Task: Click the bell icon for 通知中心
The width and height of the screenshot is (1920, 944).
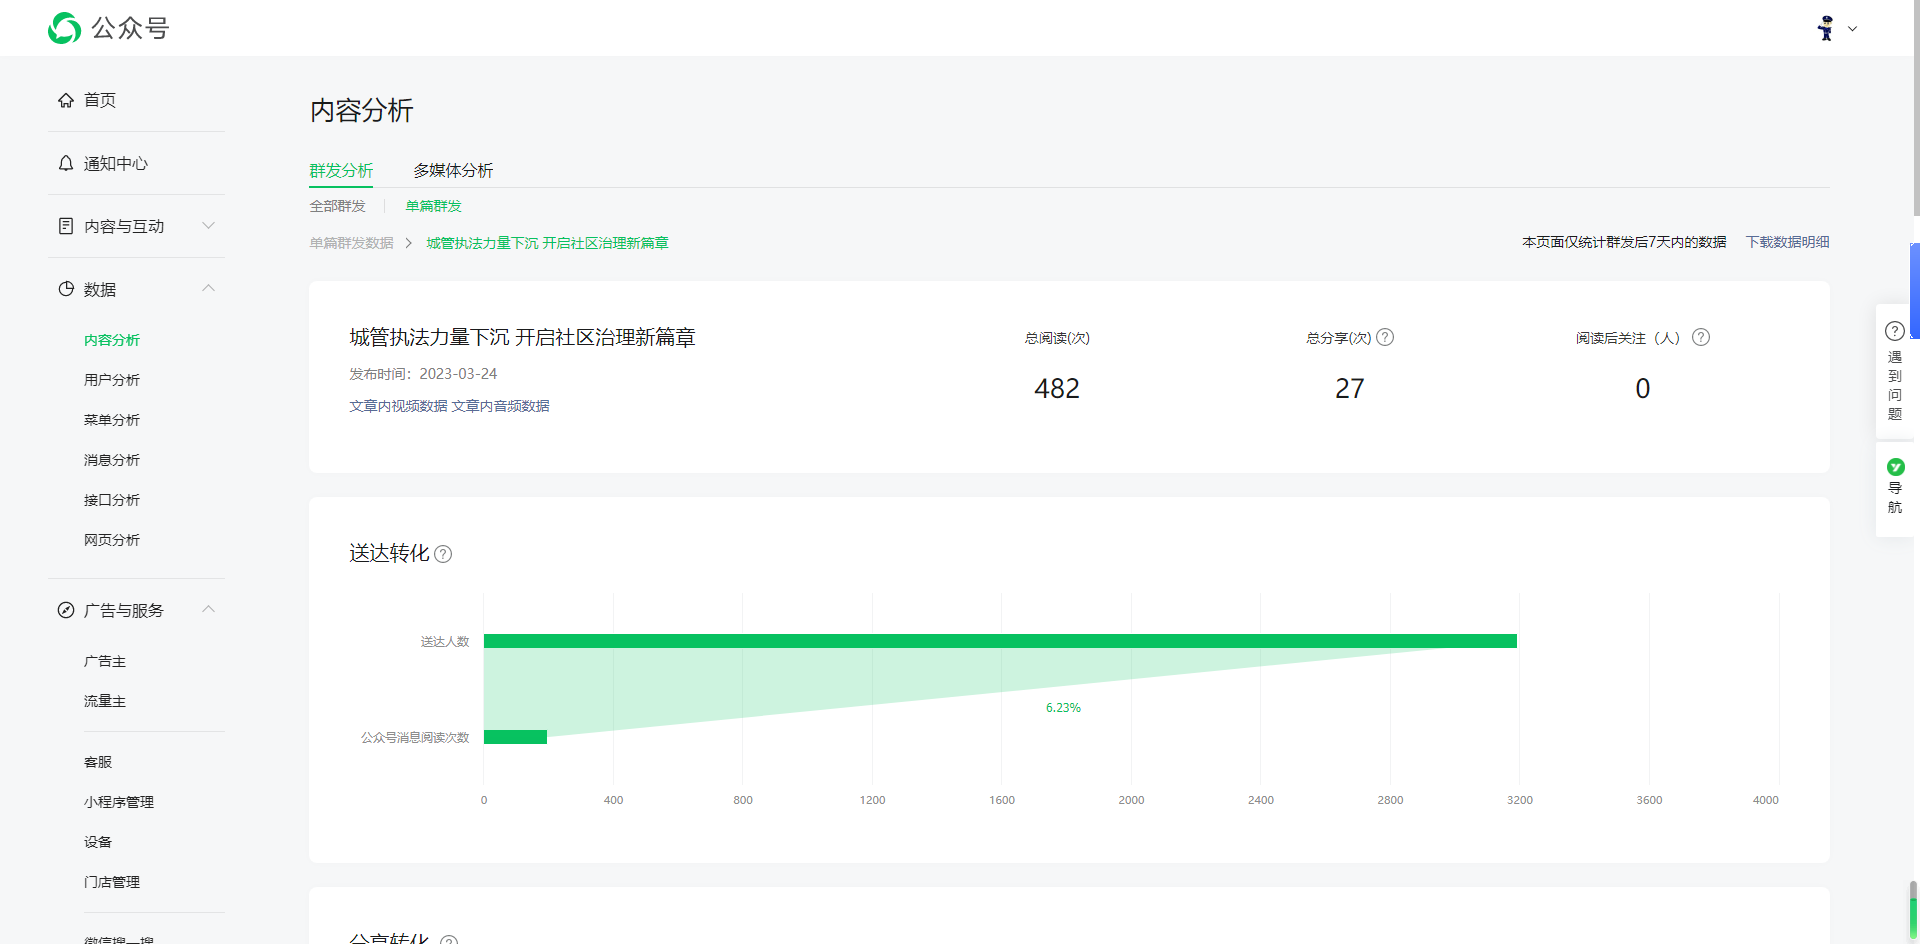Action: pyautogui.click(x=66, y=163)
